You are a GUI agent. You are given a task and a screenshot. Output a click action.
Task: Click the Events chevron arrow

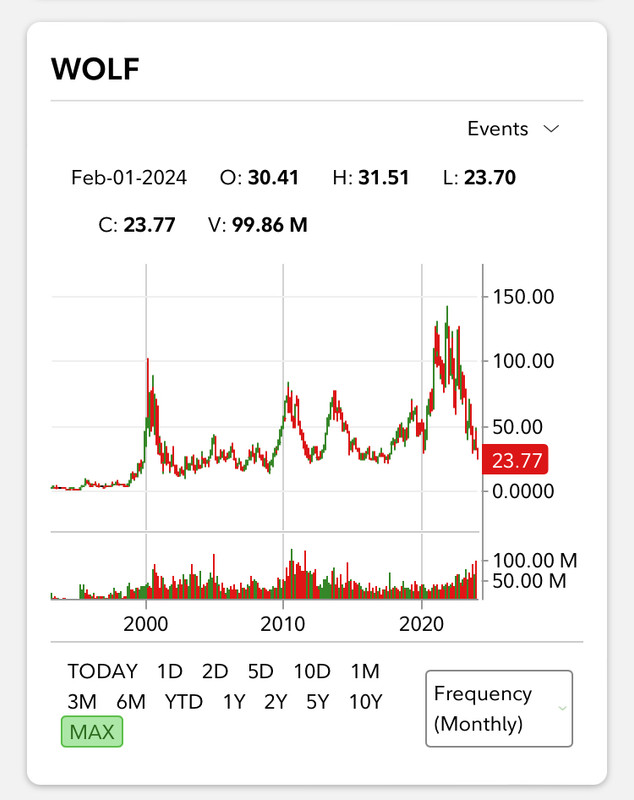pyautogui.click(x=551, y=129)
